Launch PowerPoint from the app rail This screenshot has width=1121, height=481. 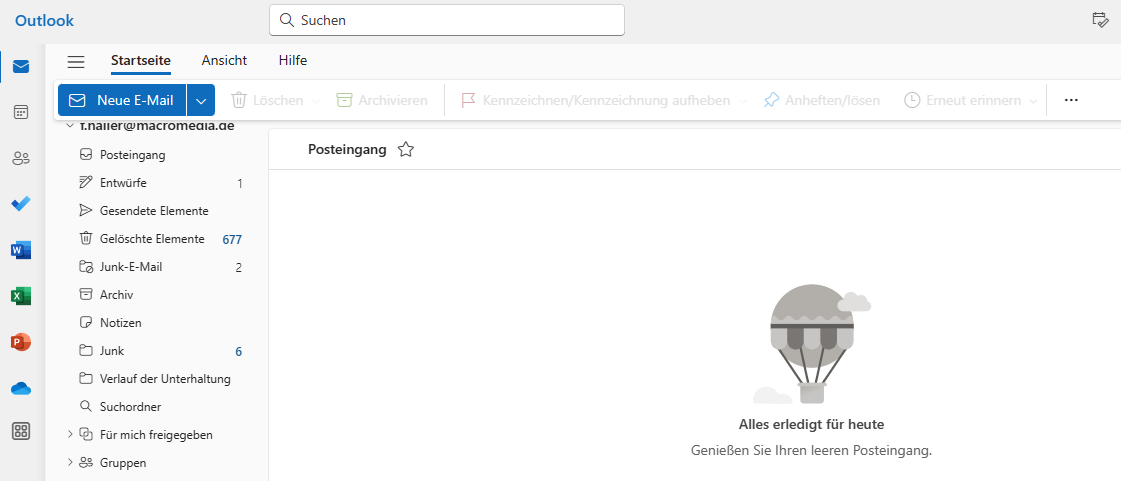coord(21,342)
